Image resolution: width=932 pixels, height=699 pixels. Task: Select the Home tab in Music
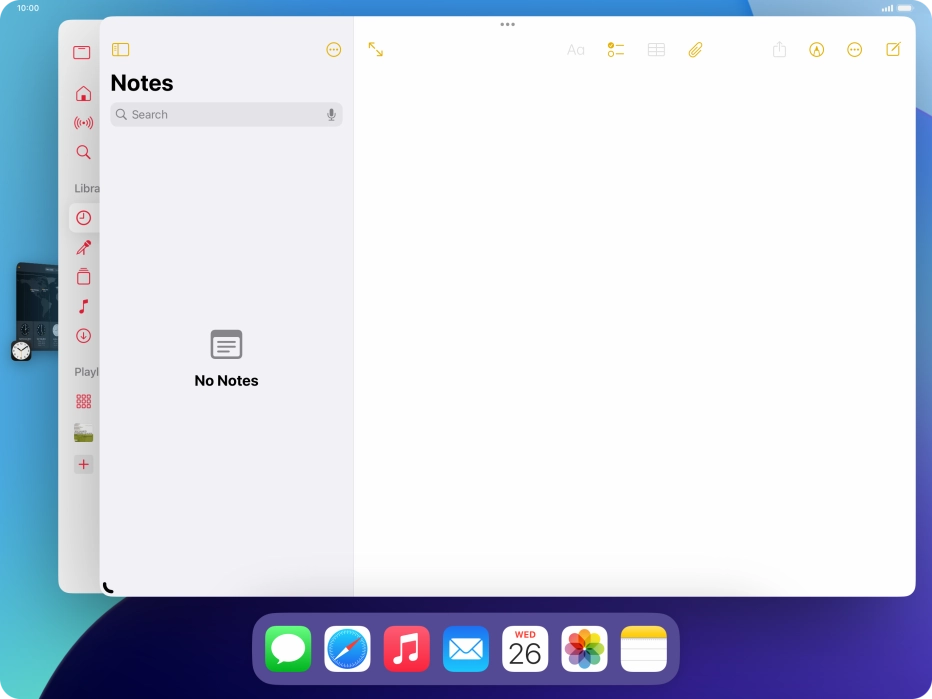point(84,92)
